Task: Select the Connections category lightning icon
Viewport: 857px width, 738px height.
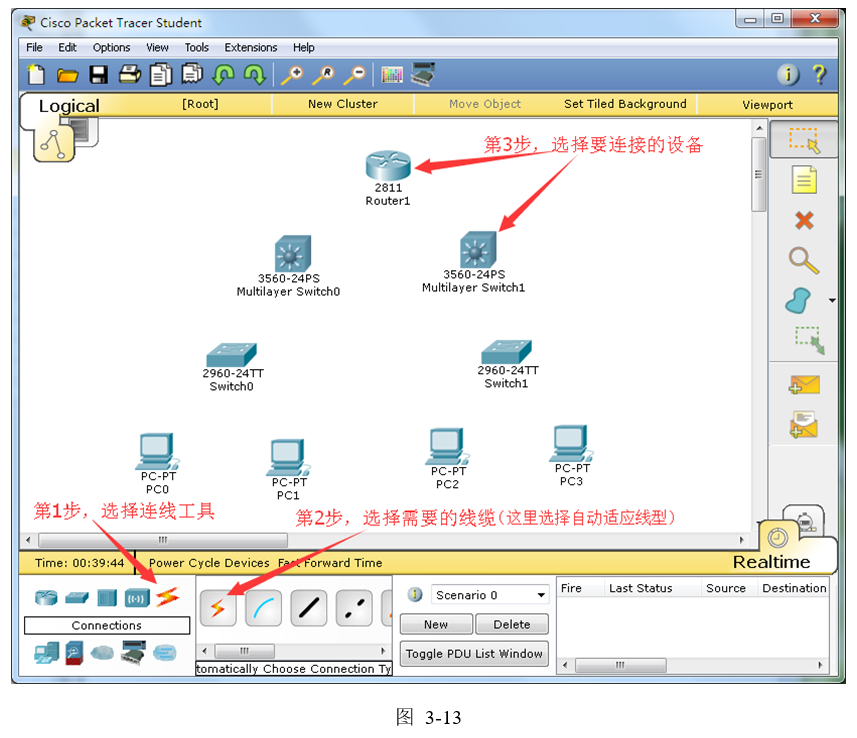Action: pyautogui.click(x=166, y=597)
